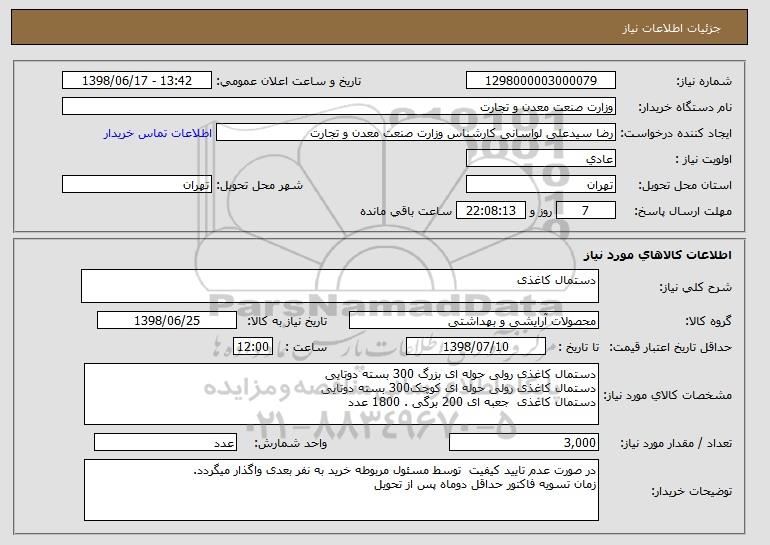Click the delivery city field تهران
The height and width of the screenshot is (545, 770).
coord(137,185)
